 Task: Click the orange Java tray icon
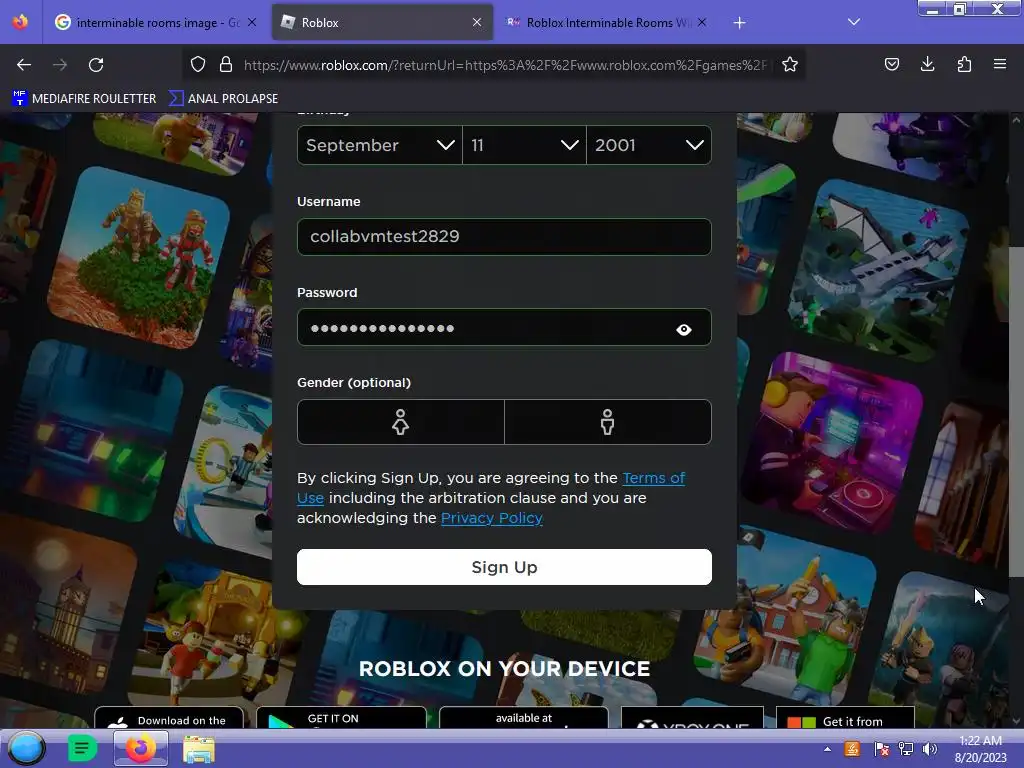click(852, 749)
